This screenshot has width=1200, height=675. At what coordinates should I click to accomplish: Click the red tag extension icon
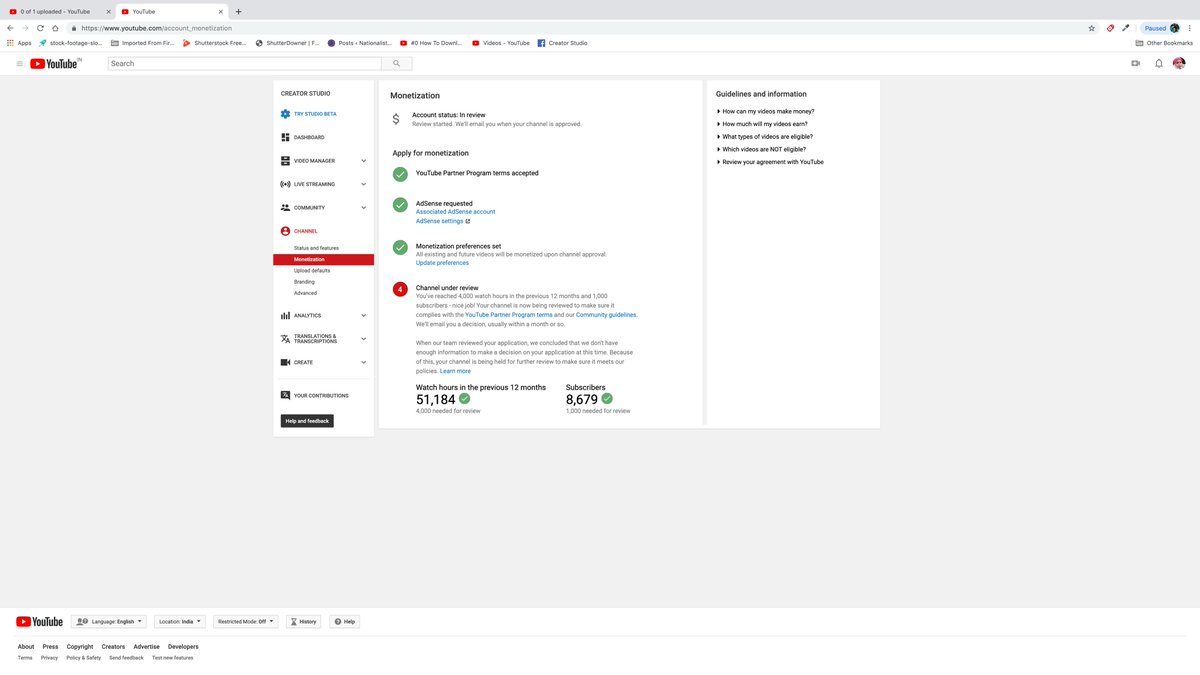(1110, 28)
